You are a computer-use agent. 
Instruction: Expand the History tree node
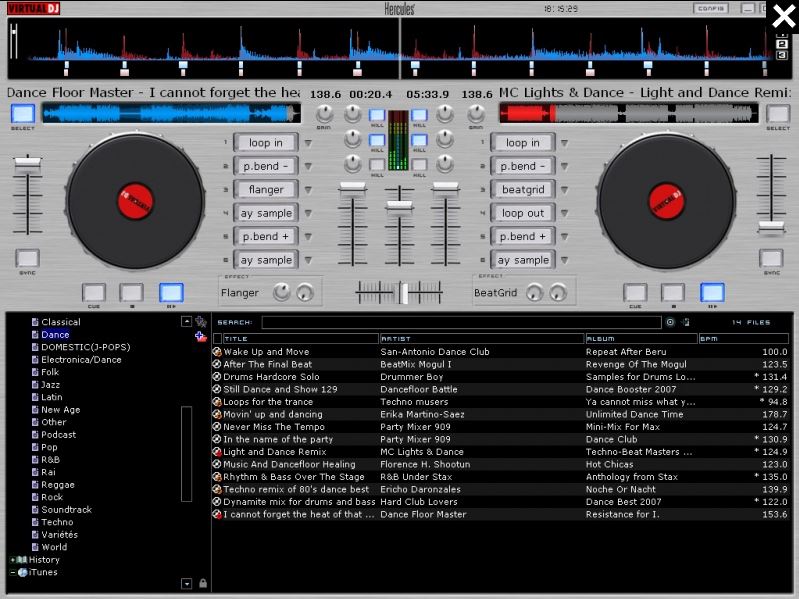tap(13, 560)
